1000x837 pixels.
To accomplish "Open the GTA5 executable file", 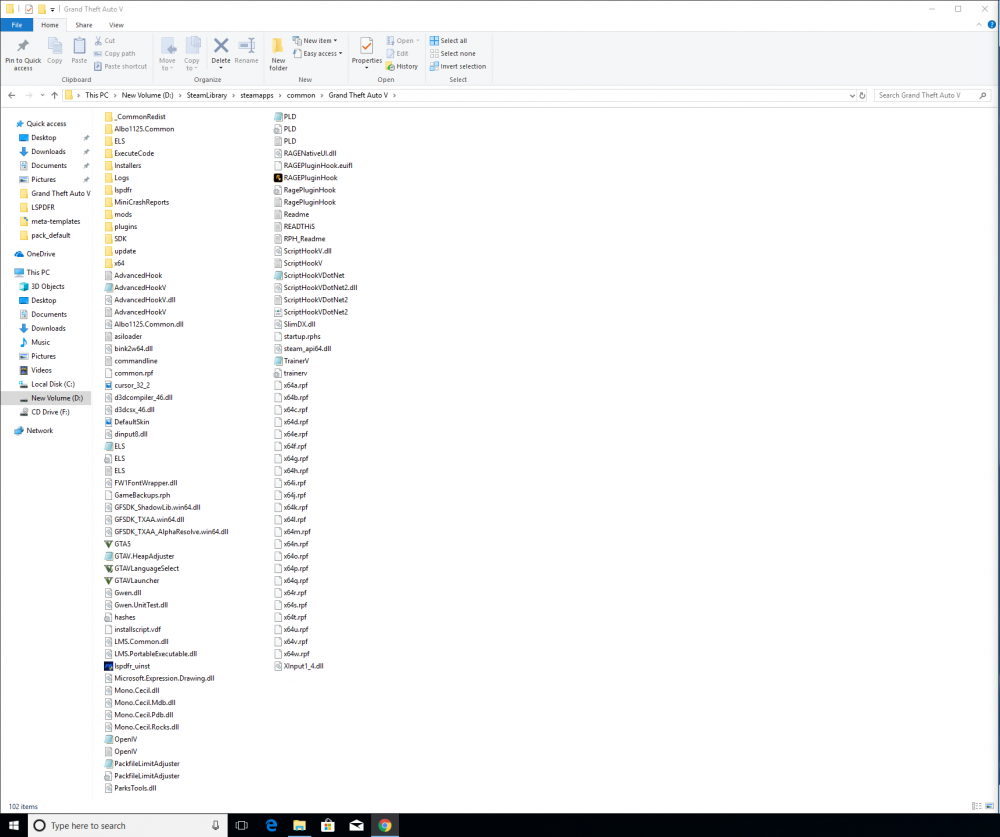I will (122, 544).
